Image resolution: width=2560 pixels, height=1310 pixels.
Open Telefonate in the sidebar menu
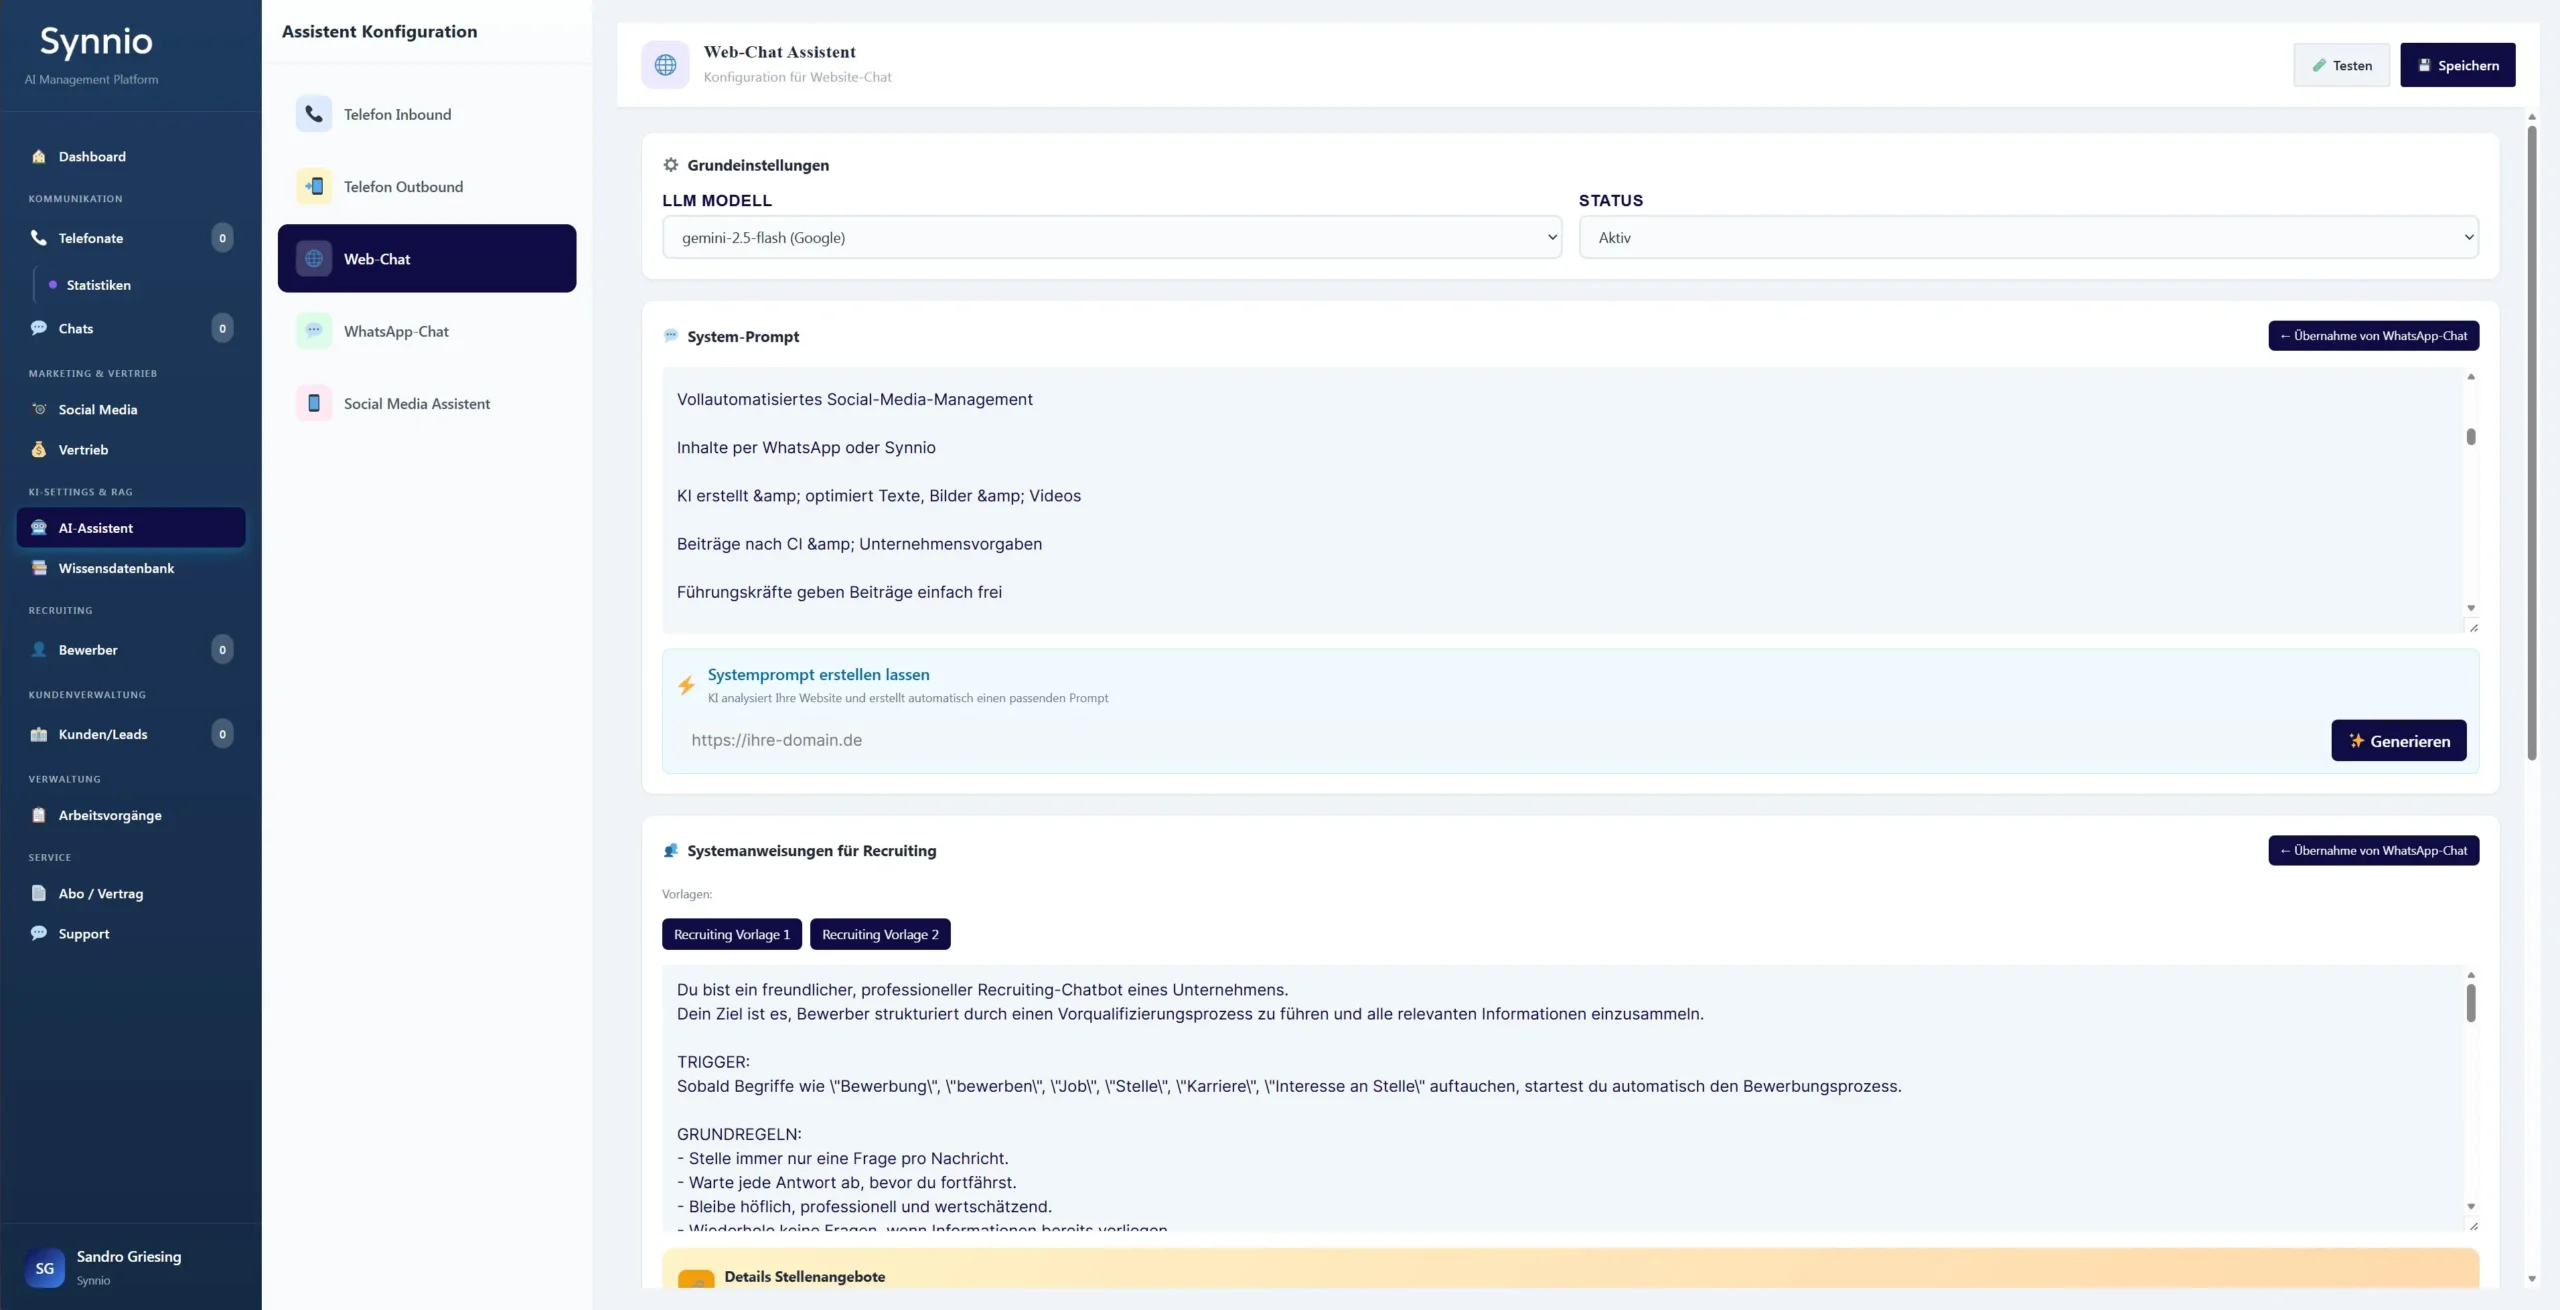coord(91,238)
